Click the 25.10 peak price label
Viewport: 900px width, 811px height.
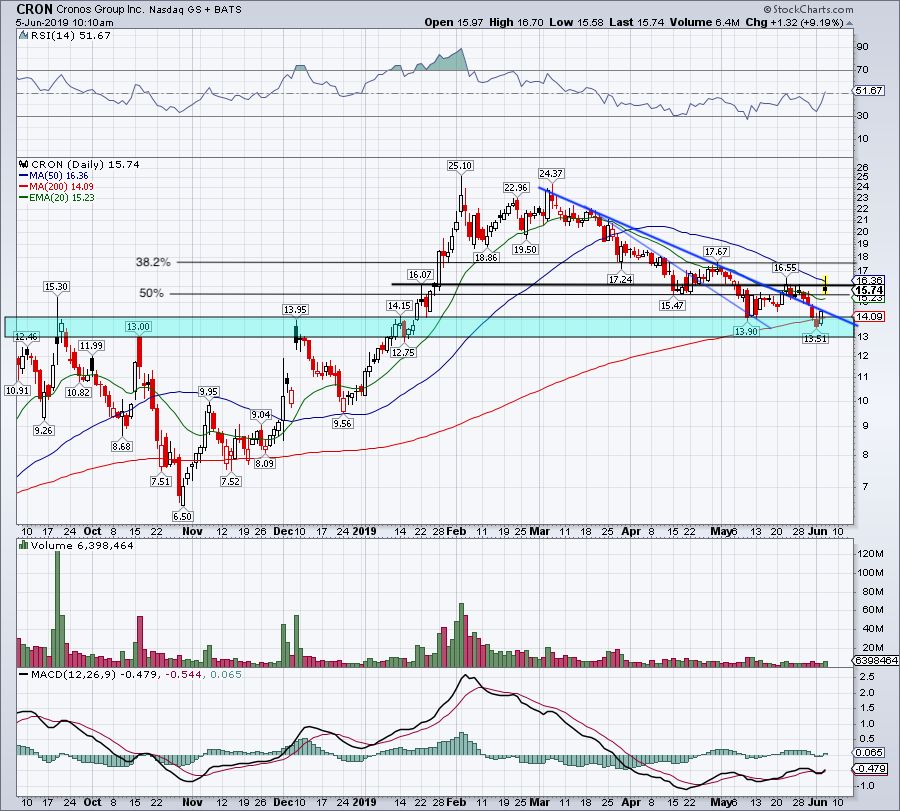tap(460, 165)
